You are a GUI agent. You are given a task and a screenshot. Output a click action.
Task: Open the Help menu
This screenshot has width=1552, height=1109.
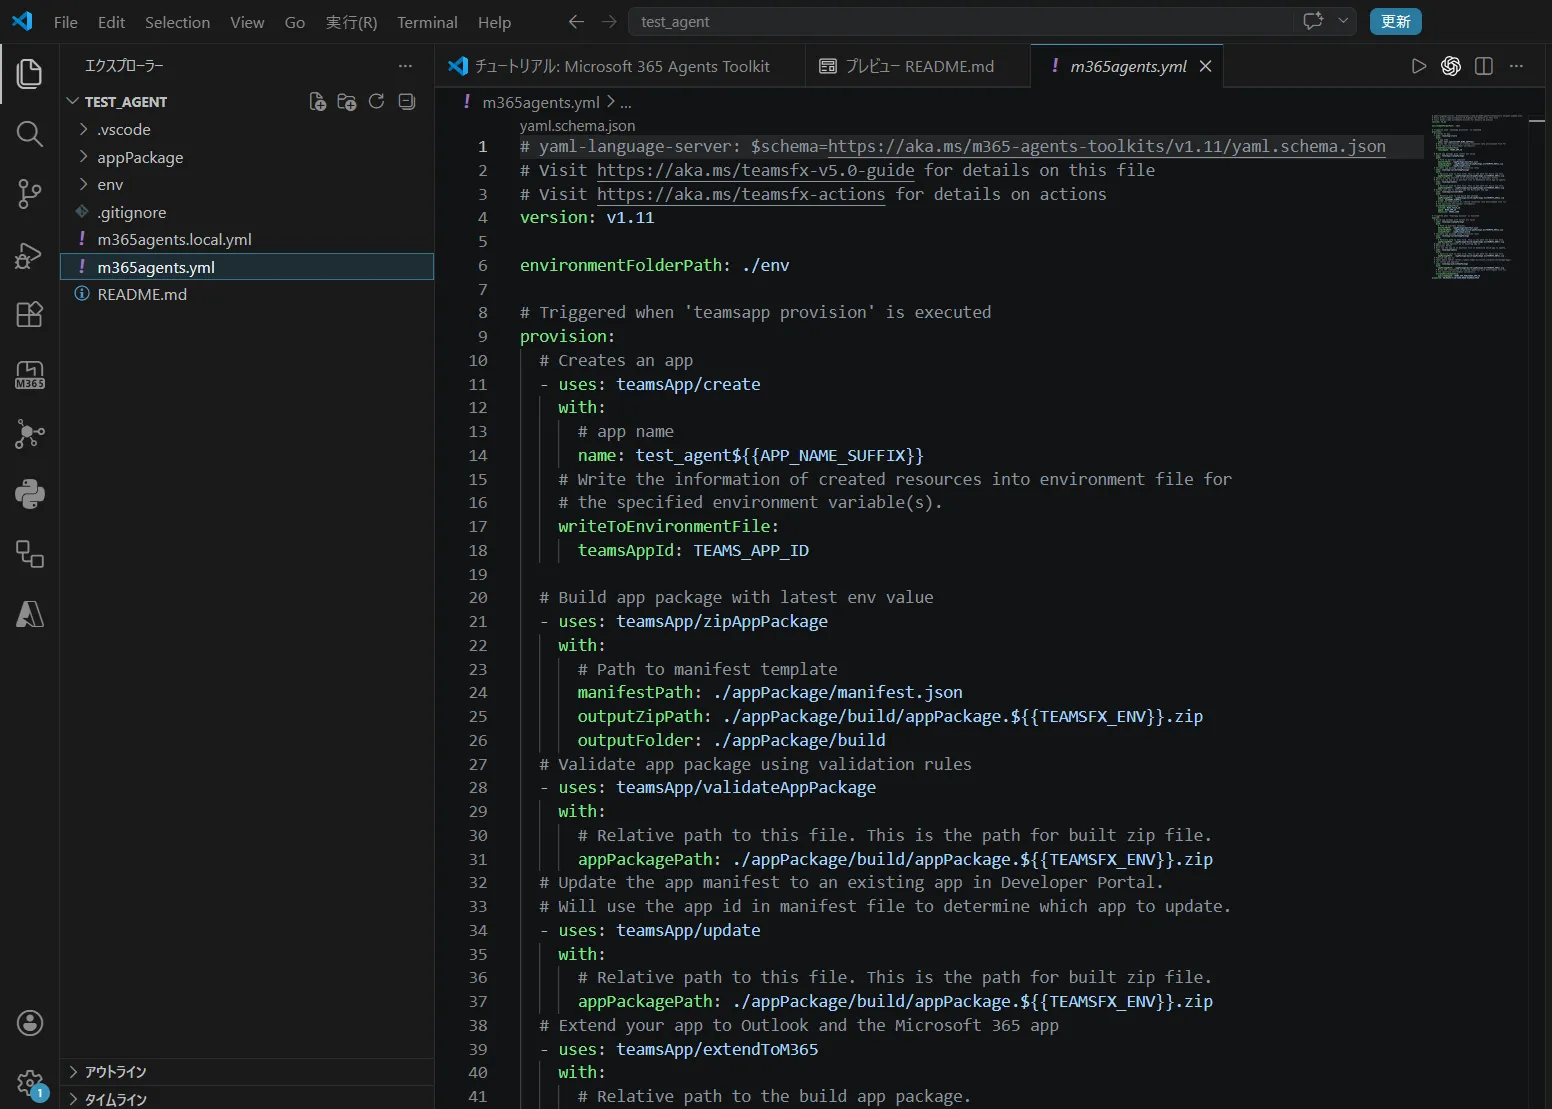(494, 22)
